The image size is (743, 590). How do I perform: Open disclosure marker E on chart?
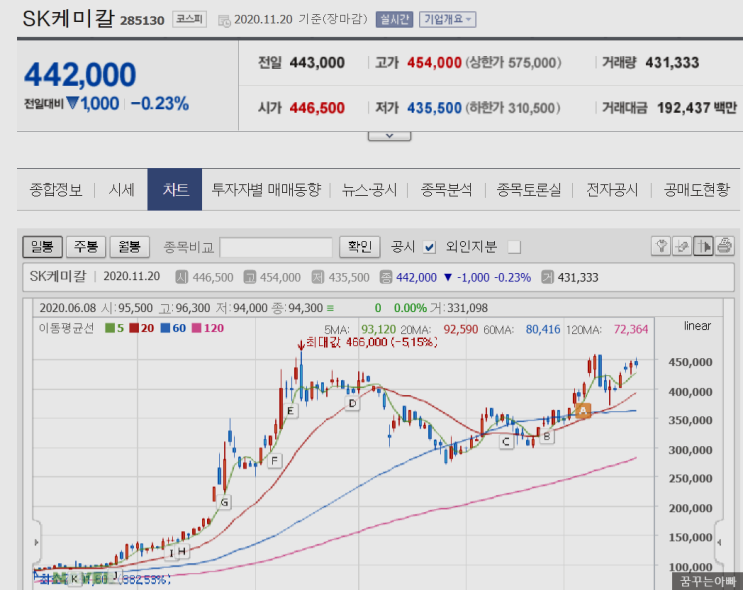tap(290, 411)
